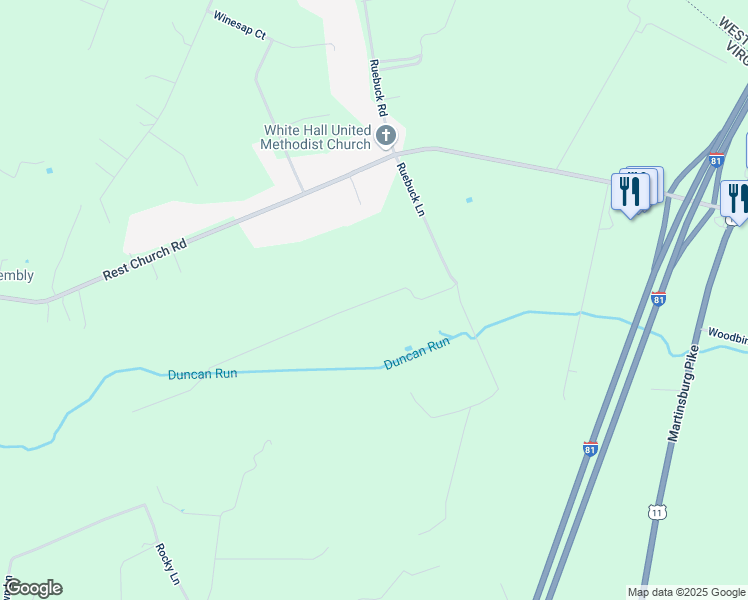Click the Map data ©2025 Google text
This screenshot has width=748, height=600.
click(x=686, y=592)
